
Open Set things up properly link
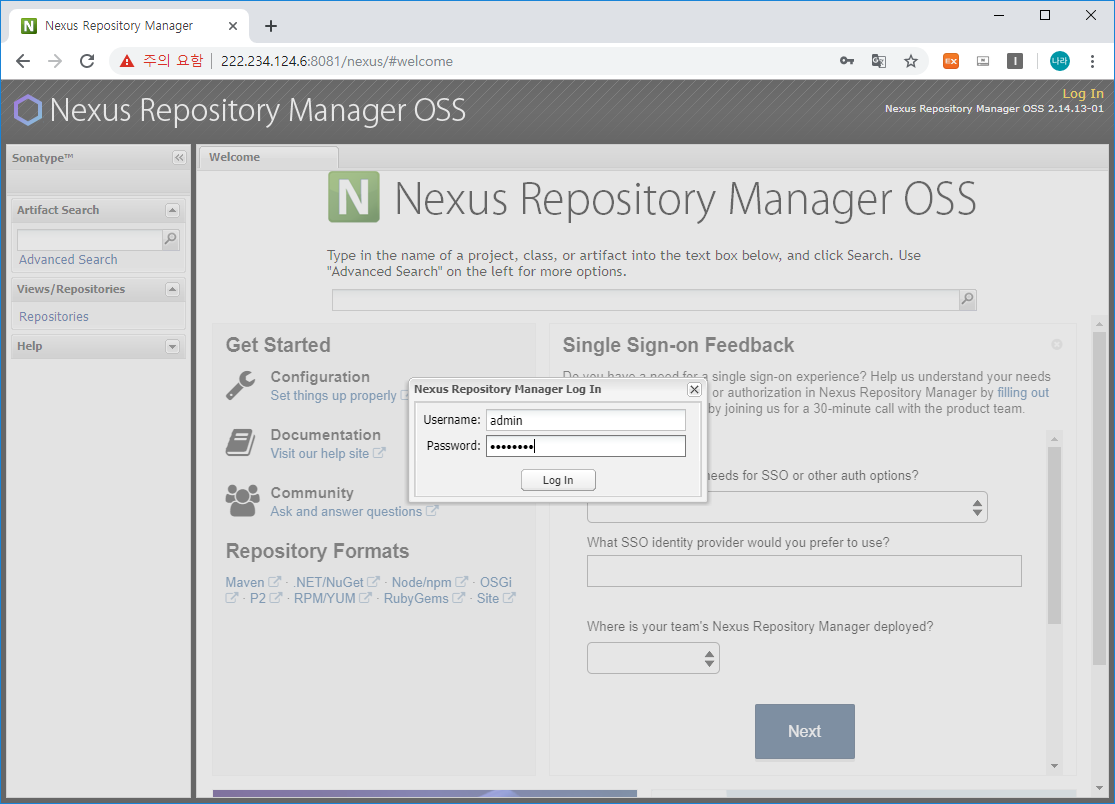[x=334, y=395]
